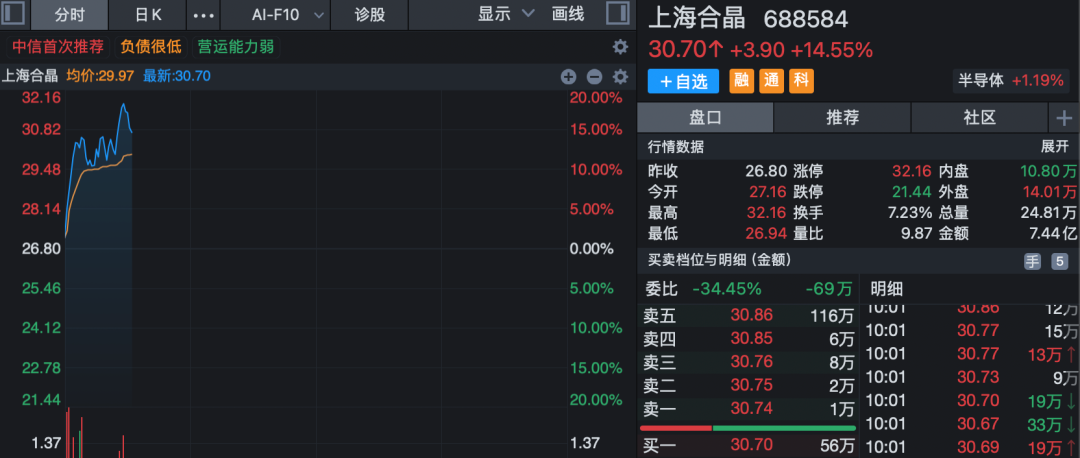Expand 行情数据 with 展开
Image resolution: width=1080 pixels, height=458 pixels.
(x=1055, y=147)
